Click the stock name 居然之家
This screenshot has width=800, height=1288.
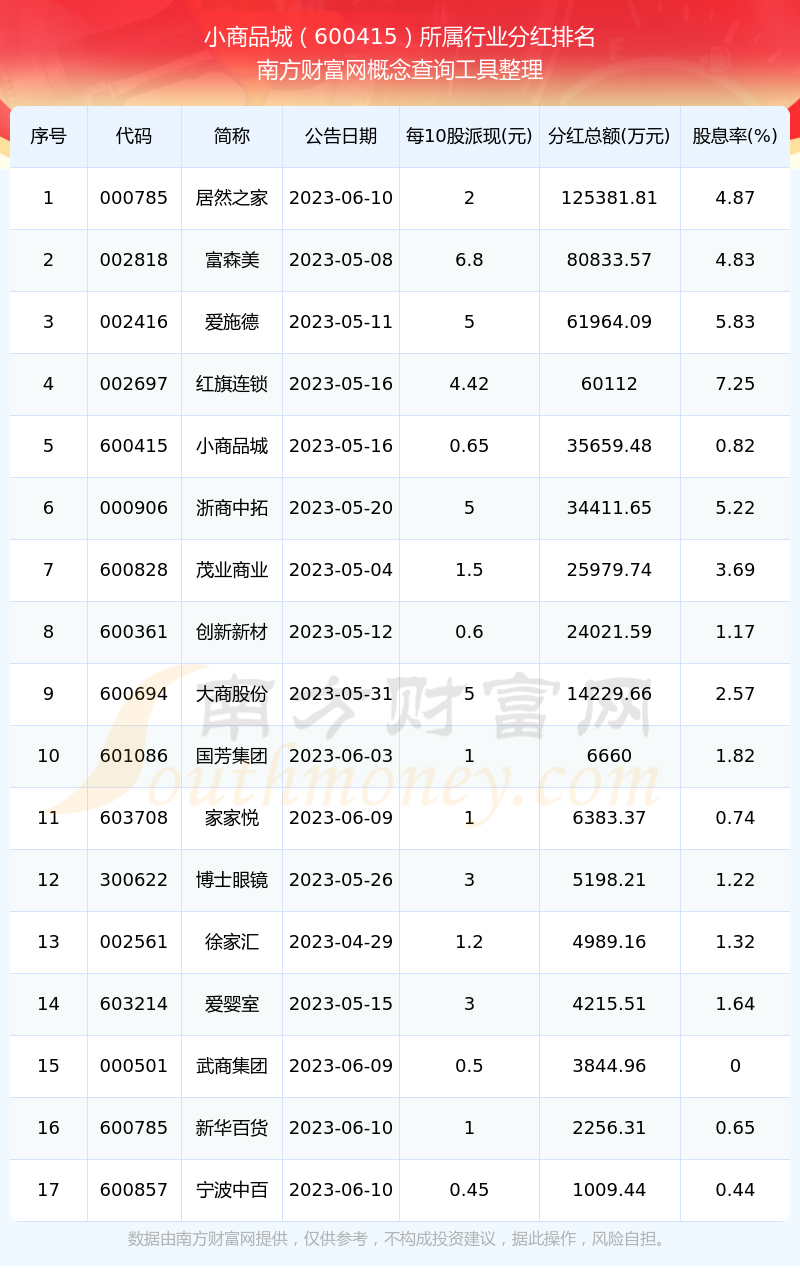point(232,198)
